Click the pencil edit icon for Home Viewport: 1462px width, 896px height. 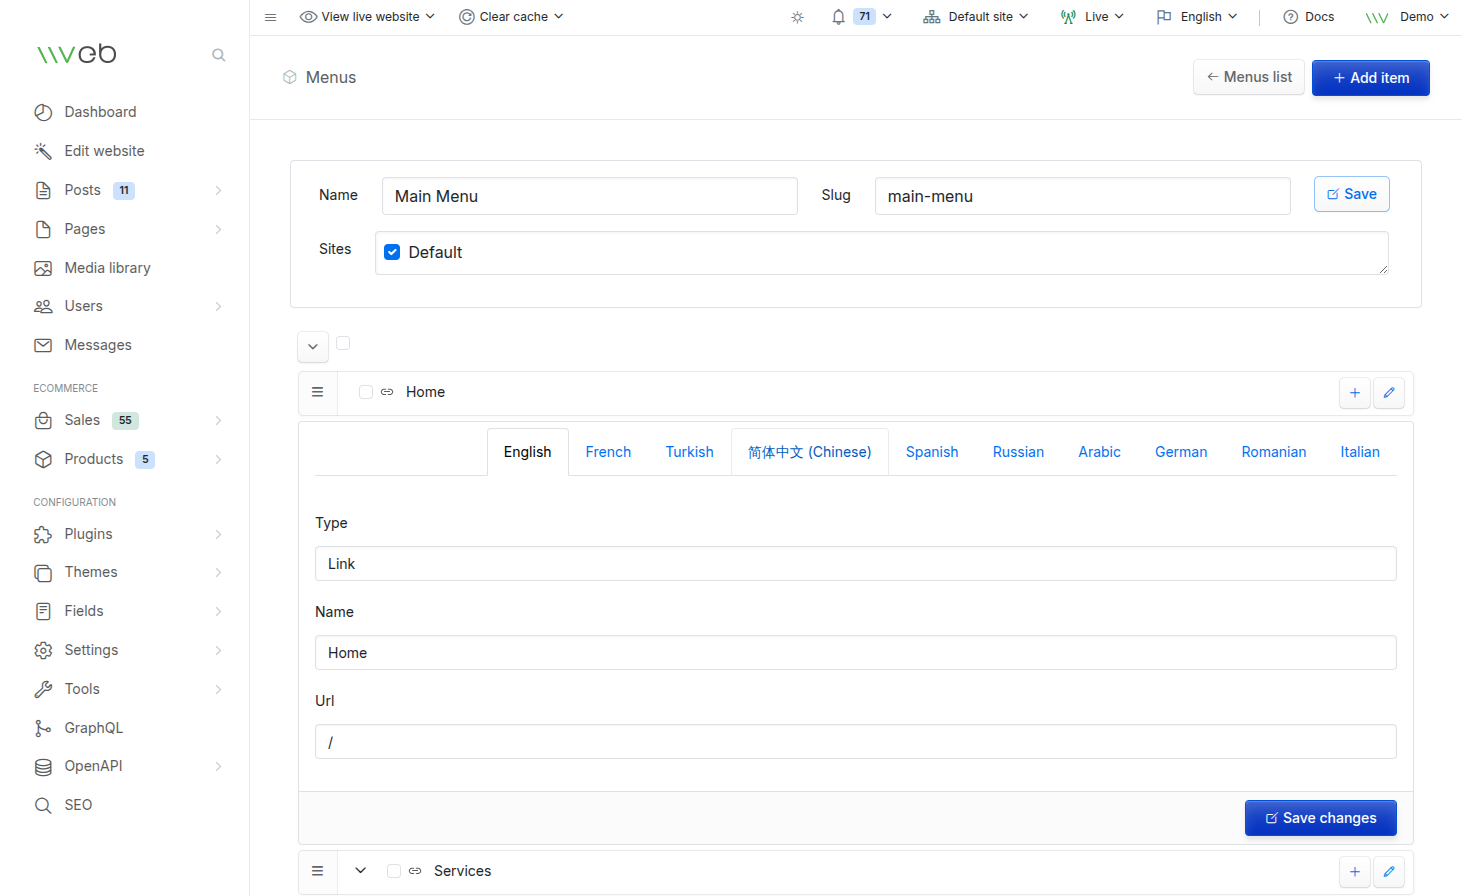(x=1389, y=393)
